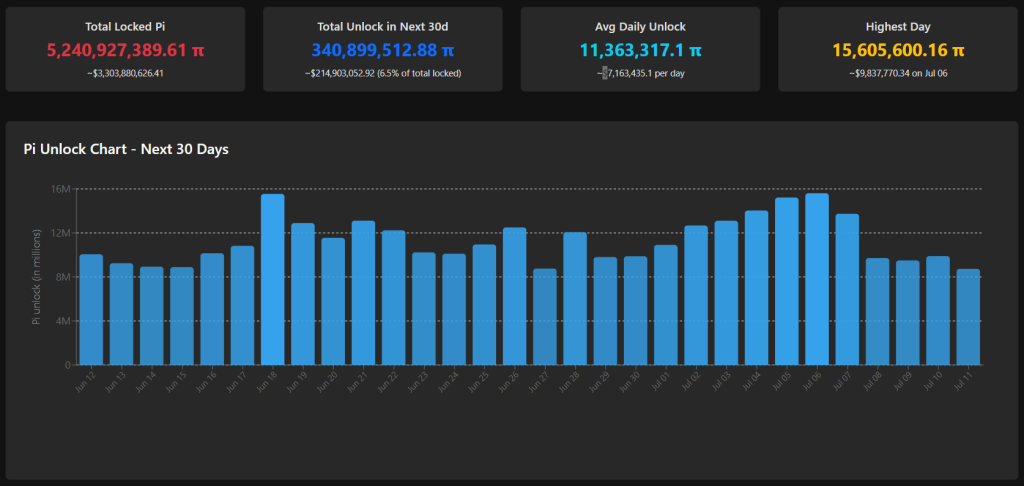Viewport: 1024px width, 486px height.
Task: Select the Jun 21 unlock bar
Action: [363, 293]
